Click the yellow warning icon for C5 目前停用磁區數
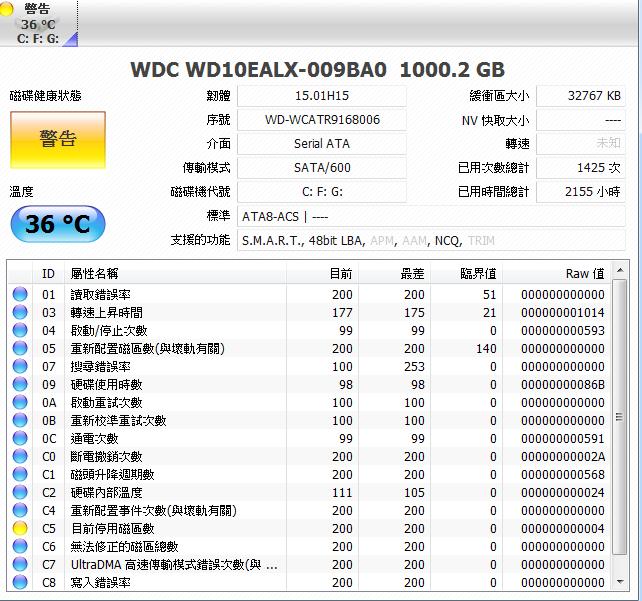 (20, 528)
